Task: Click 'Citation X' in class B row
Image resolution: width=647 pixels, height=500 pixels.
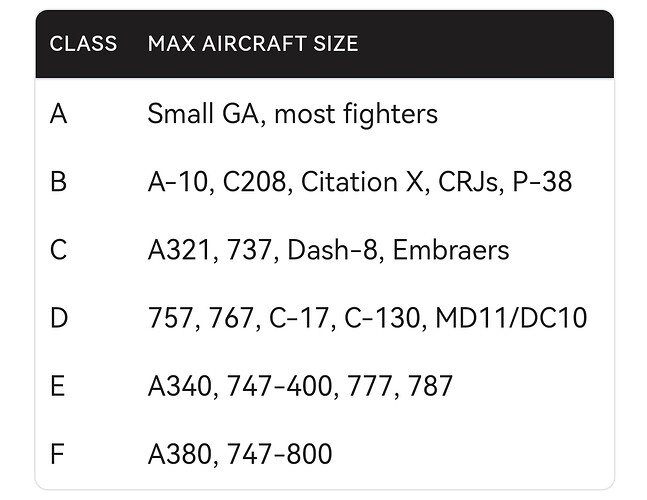Action: pos(362,182)
